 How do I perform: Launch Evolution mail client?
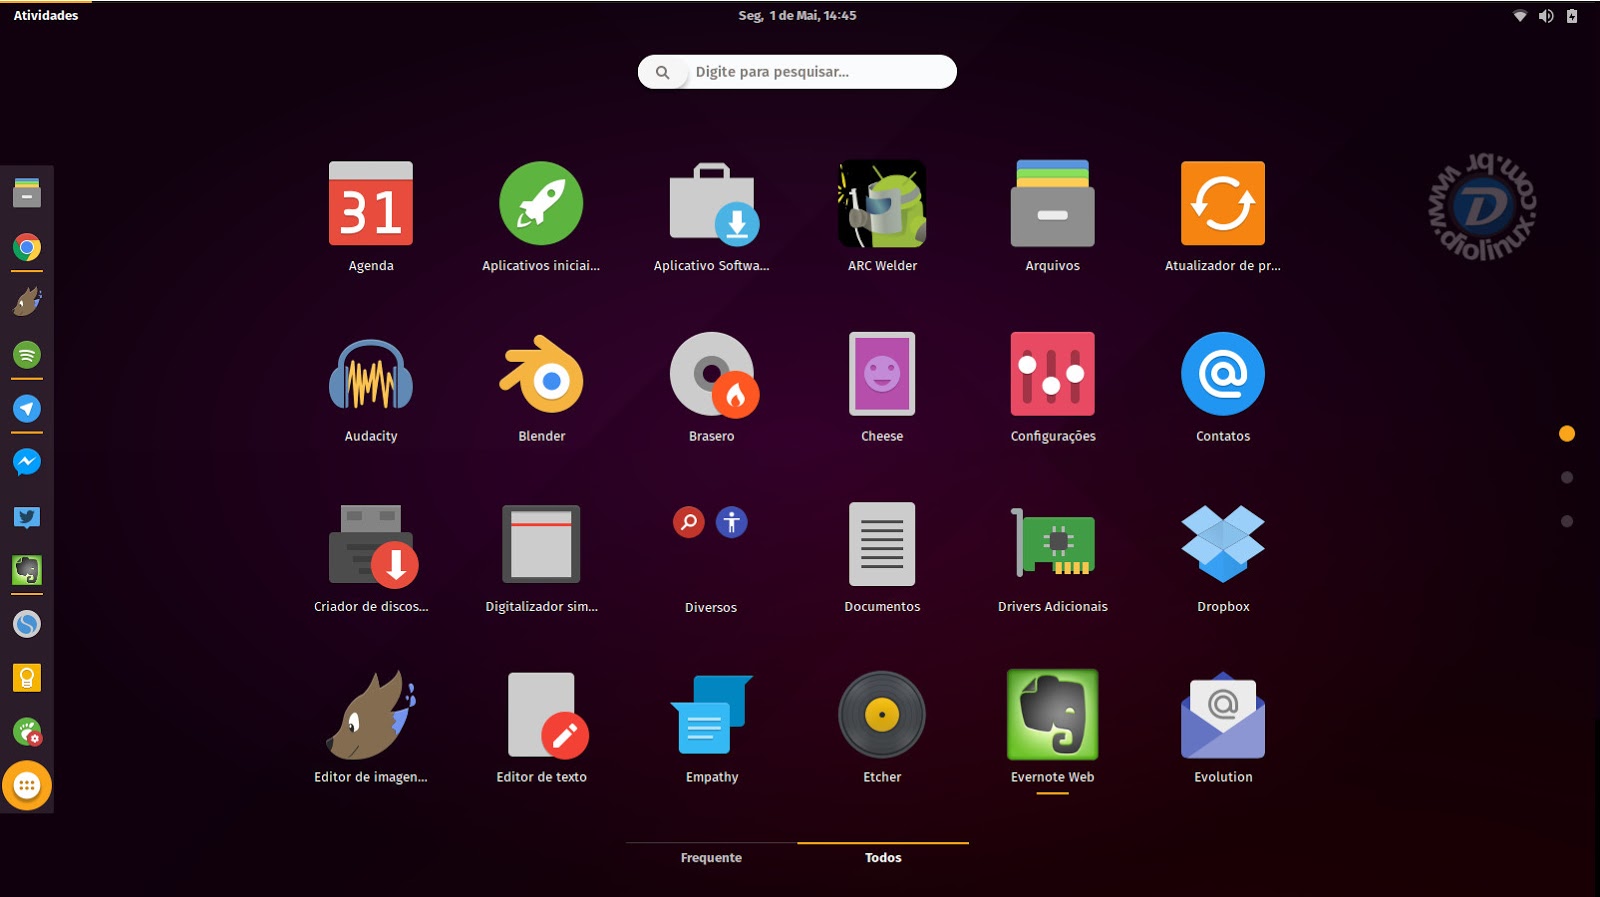click(1223, 716)
